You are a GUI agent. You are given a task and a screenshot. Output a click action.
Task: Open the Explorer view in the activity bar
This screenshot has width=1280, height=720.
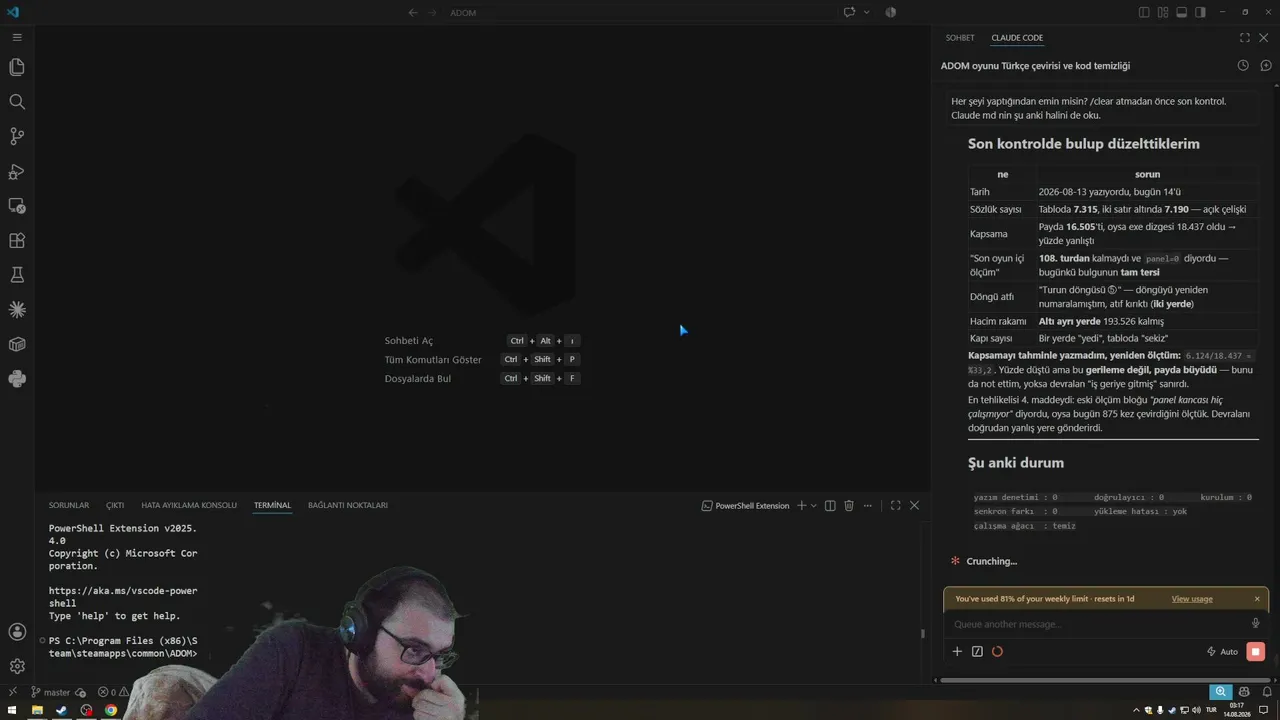17,67
